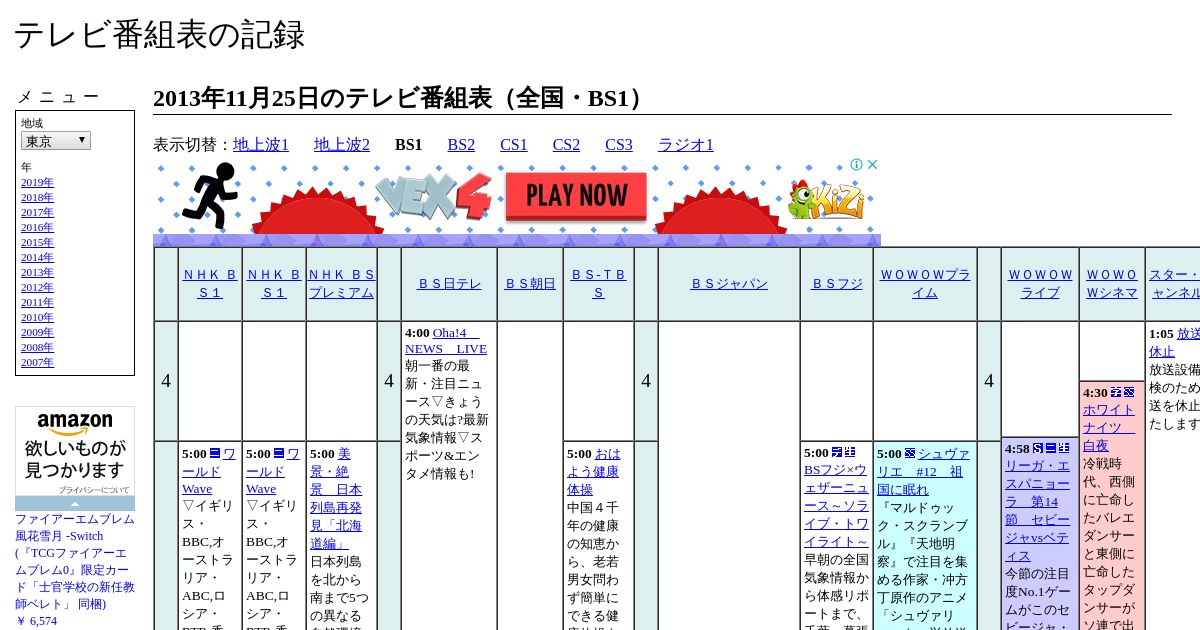The height and width of the screenshot is (630, 1200).
Task: Click the Kizi dragon logo in banner
Action: (x=826, y=200)
